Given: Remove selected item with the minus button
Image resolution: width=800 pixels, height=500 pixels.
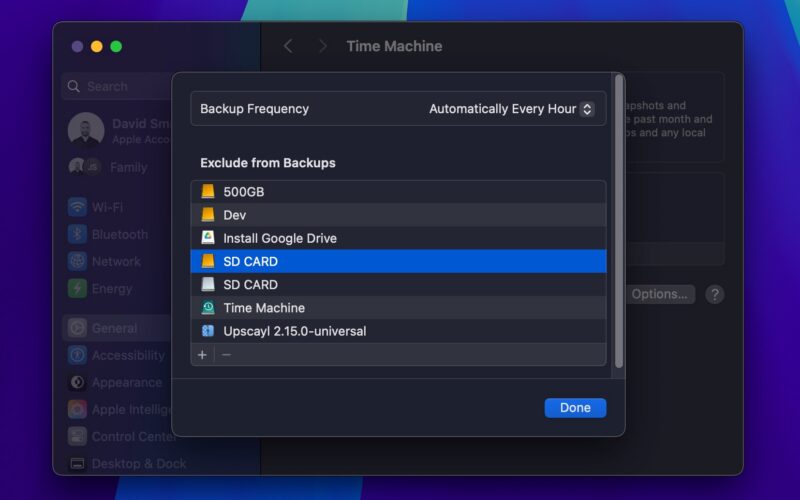Looking at the screenshot, I should pos(227,355).
